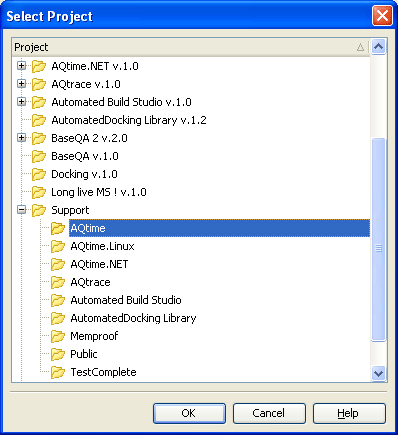Select Automated Build Studio v.1.0 project
398x435 pixels.
[121, 102]
